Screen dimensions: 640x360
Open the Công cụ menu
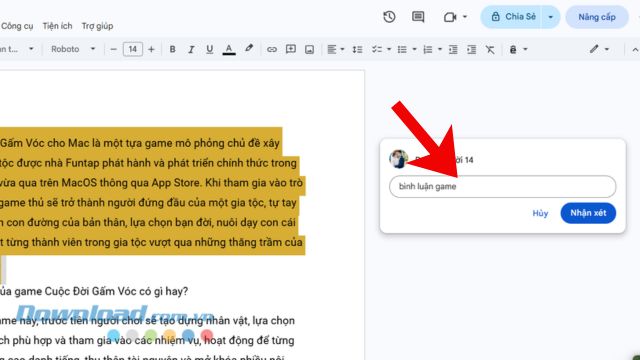coord(17,26)
